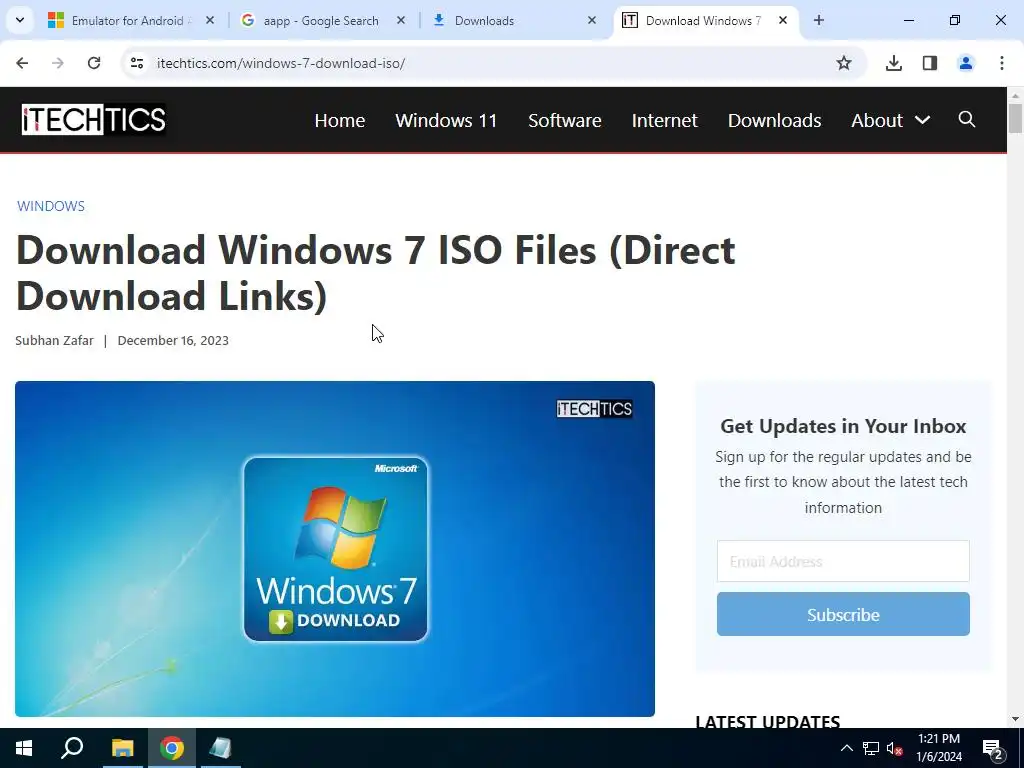Screen dimensions: 1024x768
Task: Show hidden system tray icons
Action: pos(846,748)
